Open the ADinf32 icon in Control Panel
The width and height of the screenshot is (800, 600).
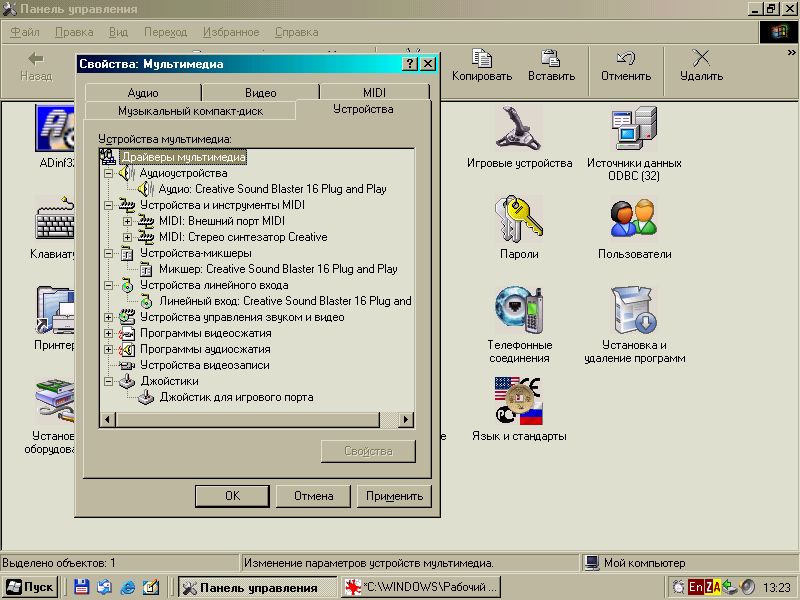pos(55,129)
